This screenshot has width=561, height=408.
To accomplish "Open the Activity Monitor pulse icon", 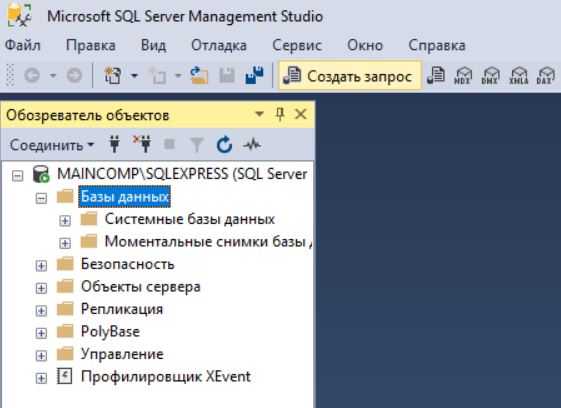I will pyautogui.click(x=252, y=145).
